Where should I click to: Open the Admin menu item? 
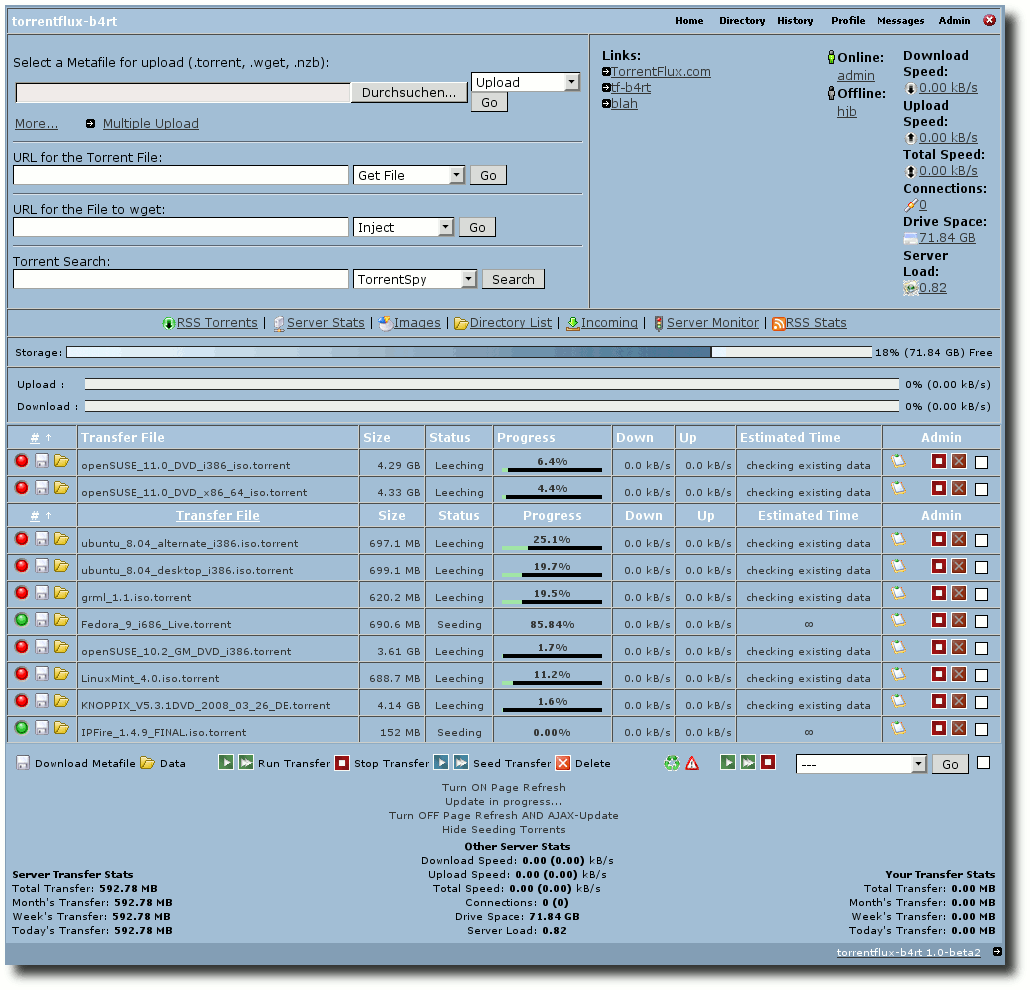click(954, 20)
